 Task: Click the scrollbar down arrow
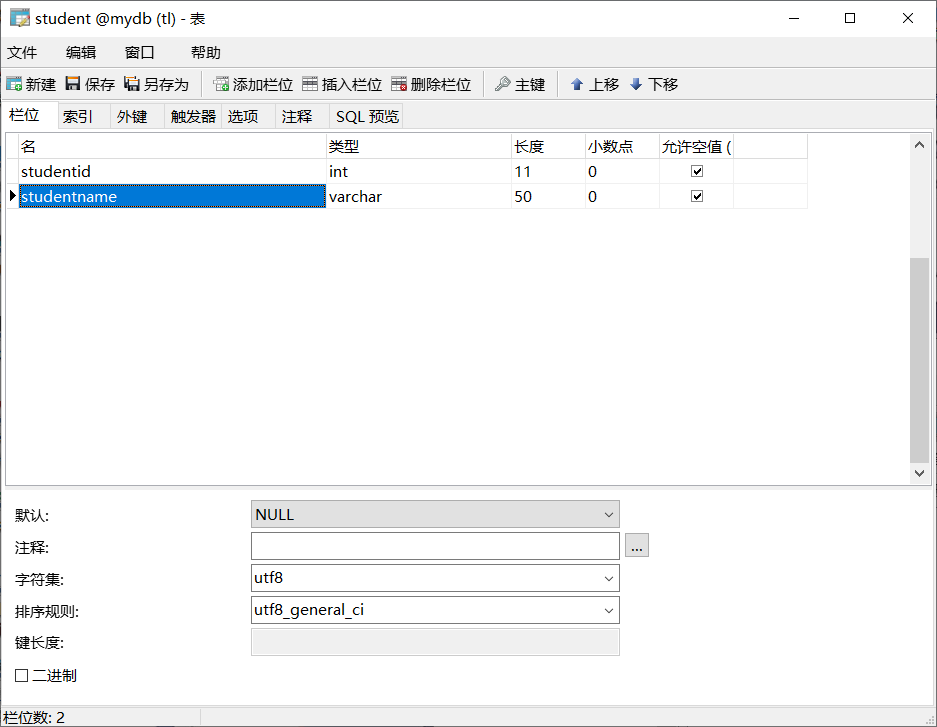coord(919,473)
